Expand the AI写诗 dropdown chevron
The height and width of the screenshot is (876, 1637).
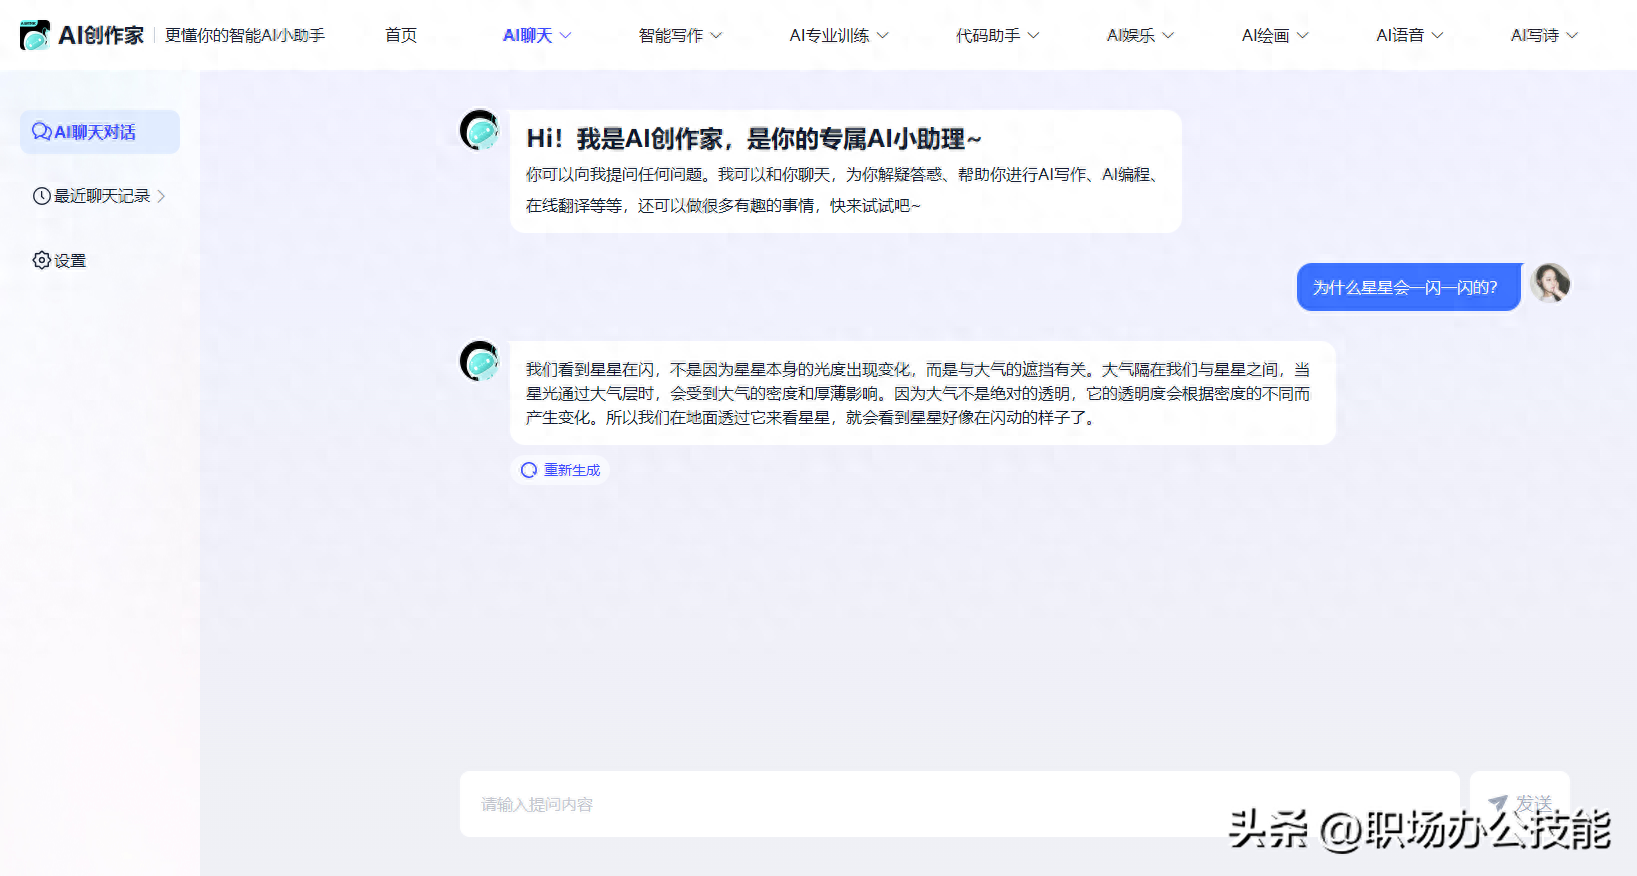tap(1572, 35)
